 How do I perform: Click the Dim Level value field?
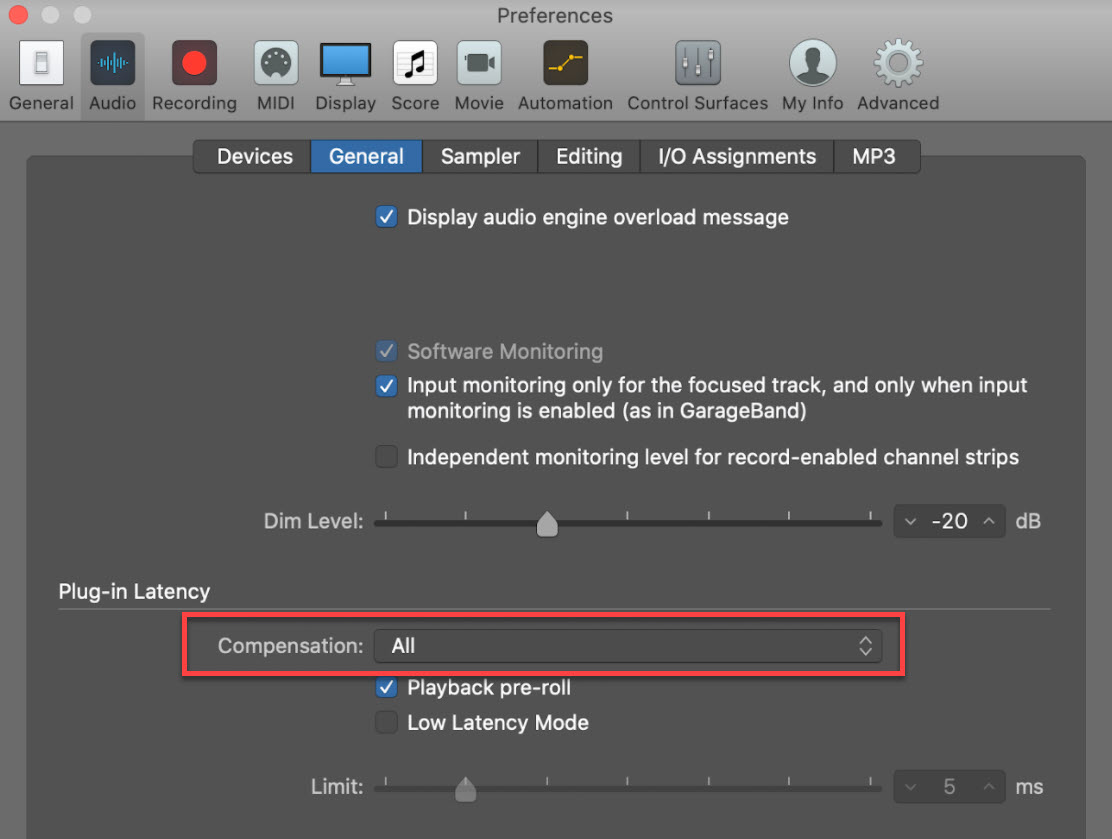click(949, 521)
